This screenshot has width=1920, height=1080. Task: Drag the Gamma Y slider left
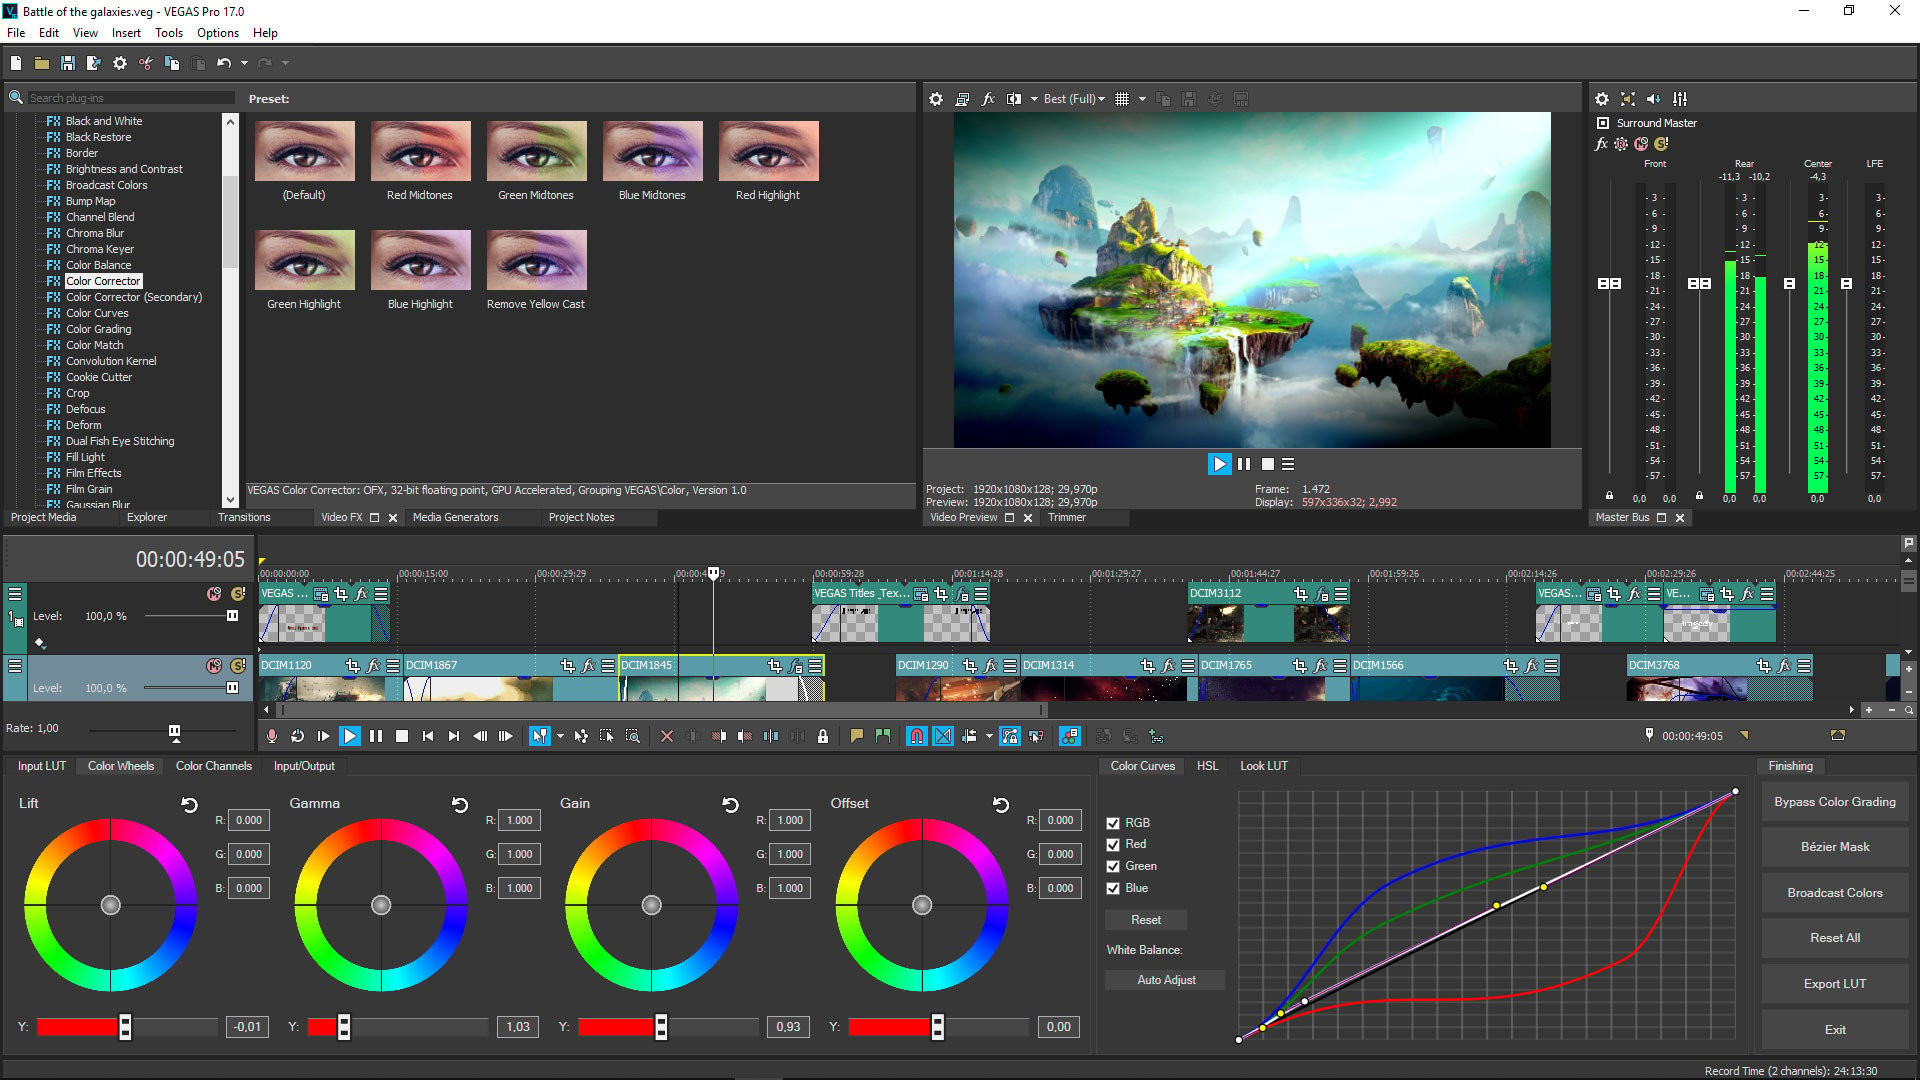coord(344,1027)
